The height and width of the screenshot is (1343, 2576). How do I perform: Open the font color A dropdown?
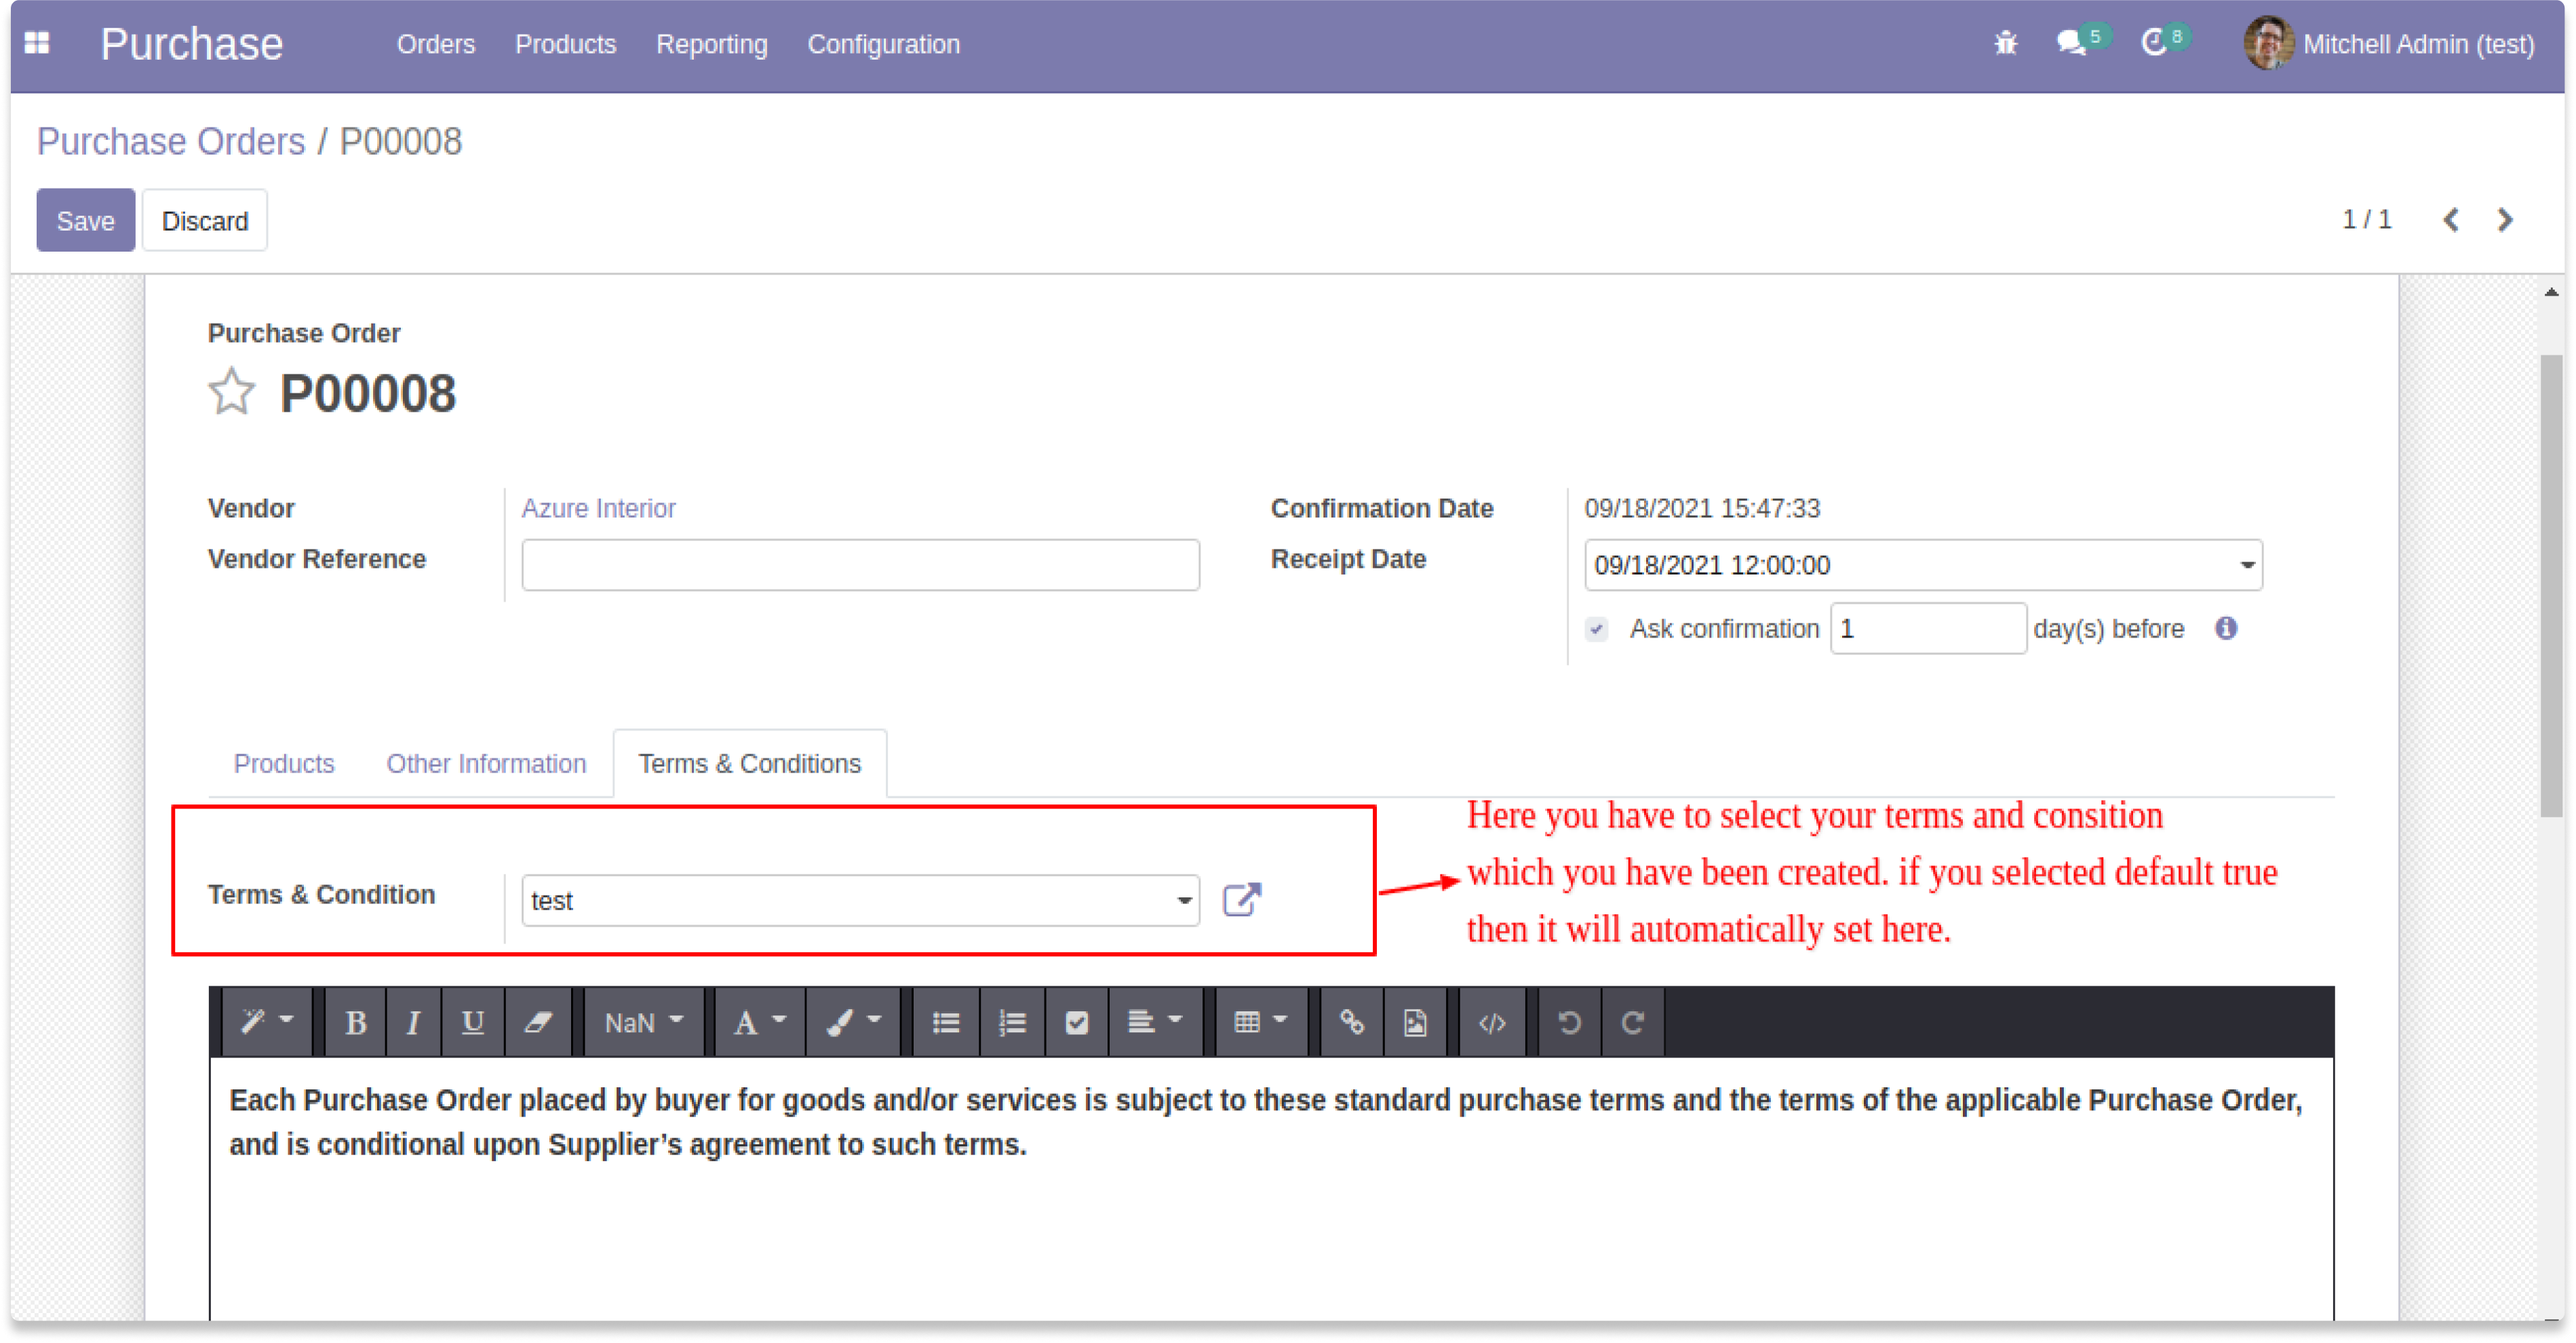coord(760,1022)
